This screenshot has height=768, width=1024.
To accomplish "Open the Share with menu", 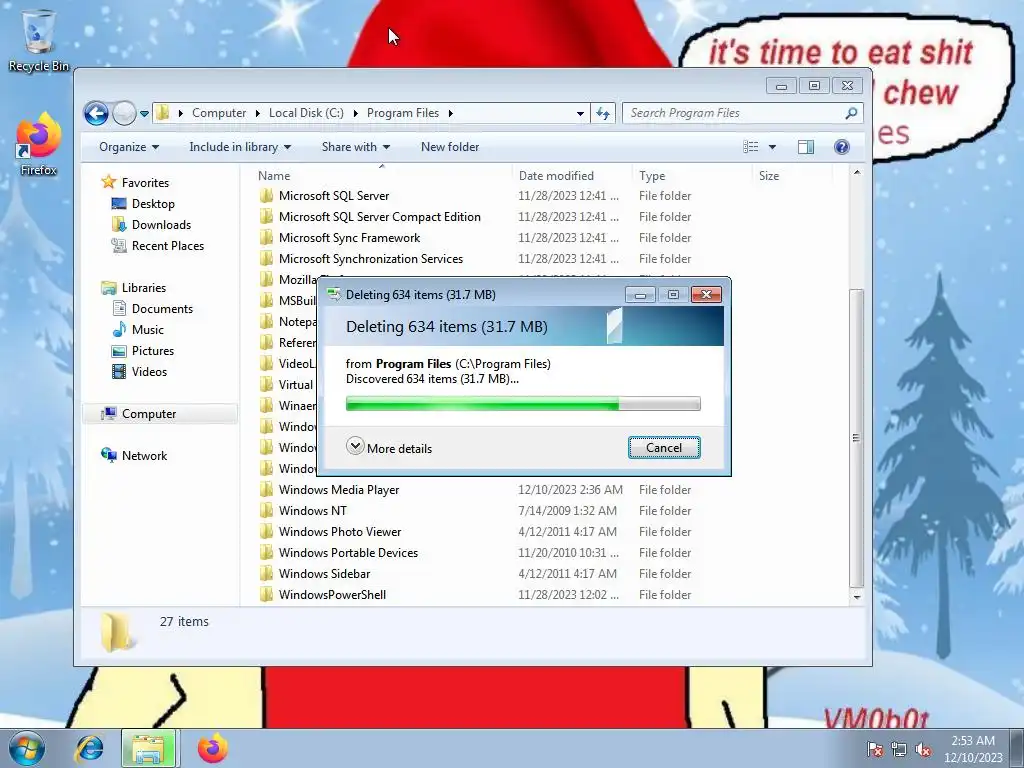I will coord(355,147).
